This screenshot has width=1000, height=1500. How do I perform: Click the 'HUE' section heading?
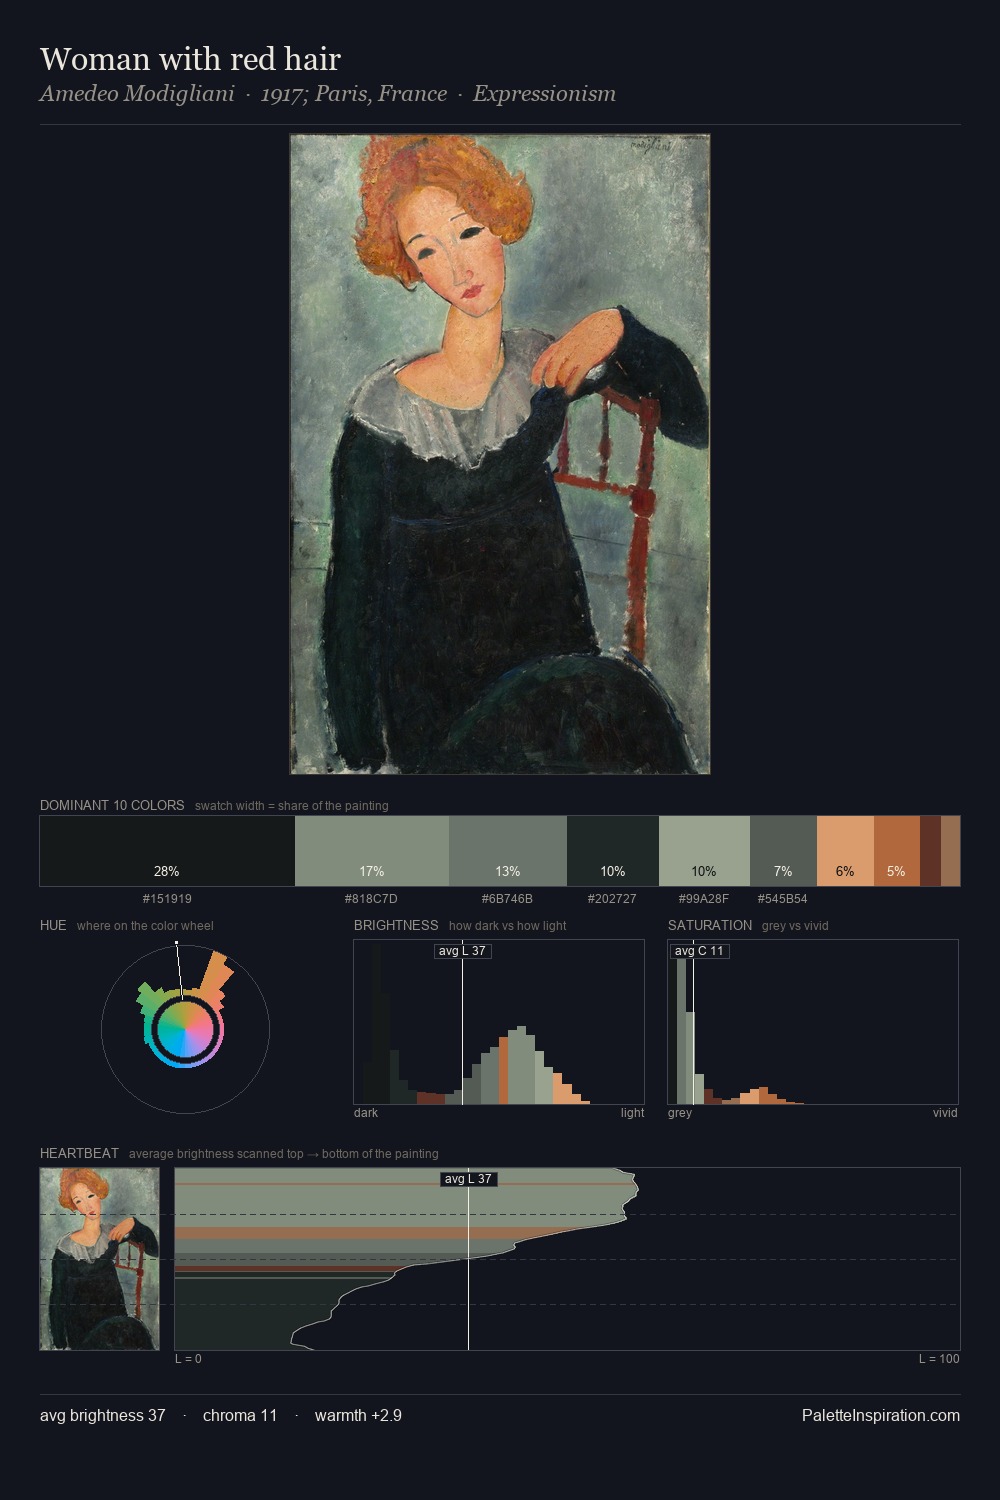(53, 925)
